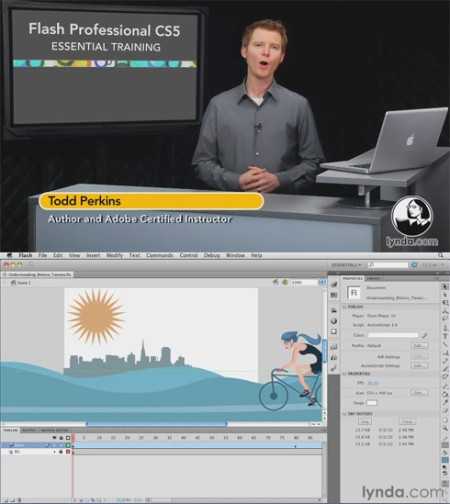Select the Brush tool
Image resolution: width=450 pixels, height=504 pixels.
click(x=445, y=369)
